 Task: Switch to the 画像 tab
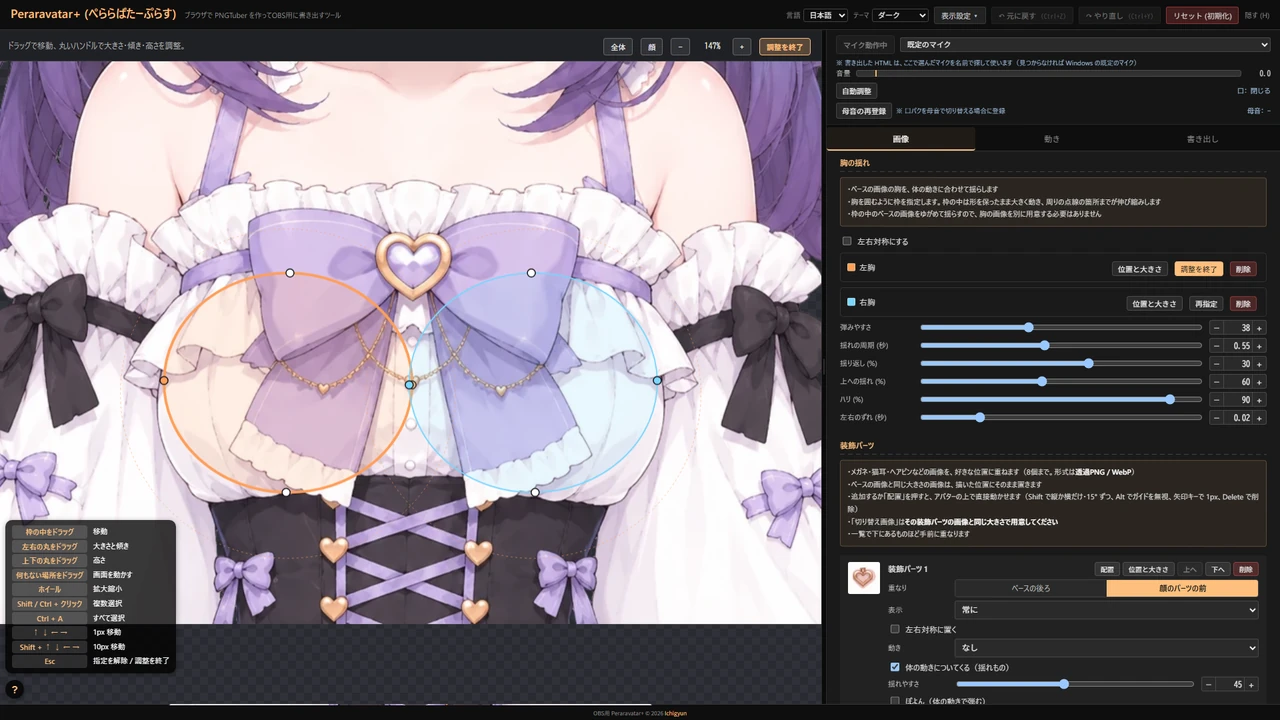point(901,139)
